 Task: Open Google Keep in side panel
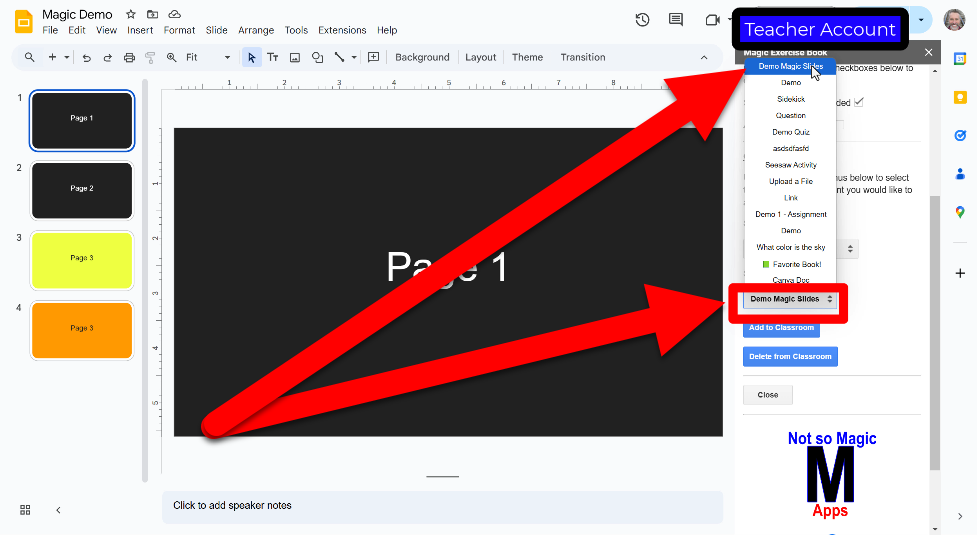coord(960,97)
